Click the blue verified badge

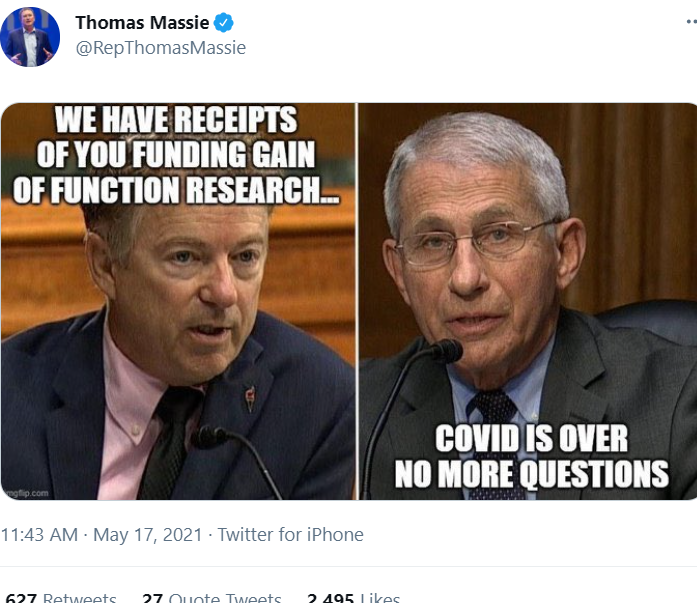click(224, 23)
